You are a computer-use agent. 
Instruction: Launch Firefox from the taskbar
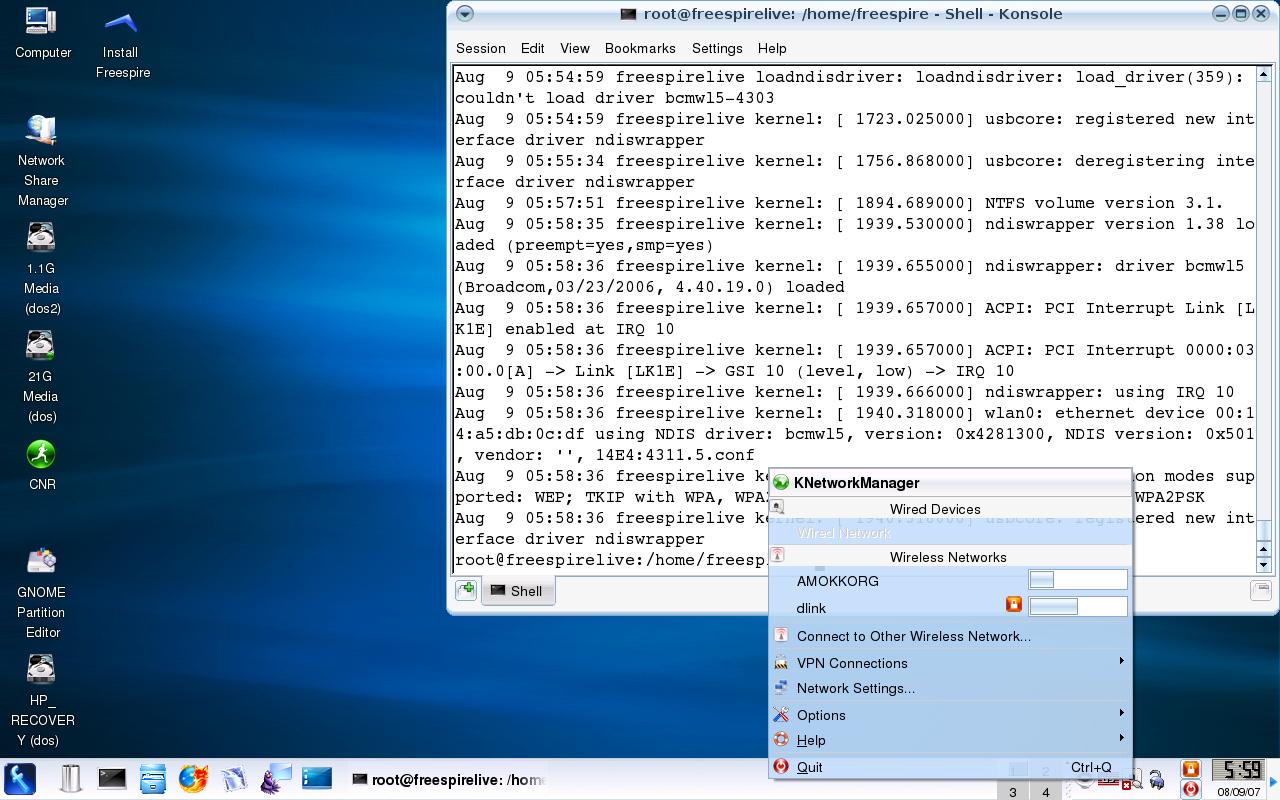[x=193, y=778]
